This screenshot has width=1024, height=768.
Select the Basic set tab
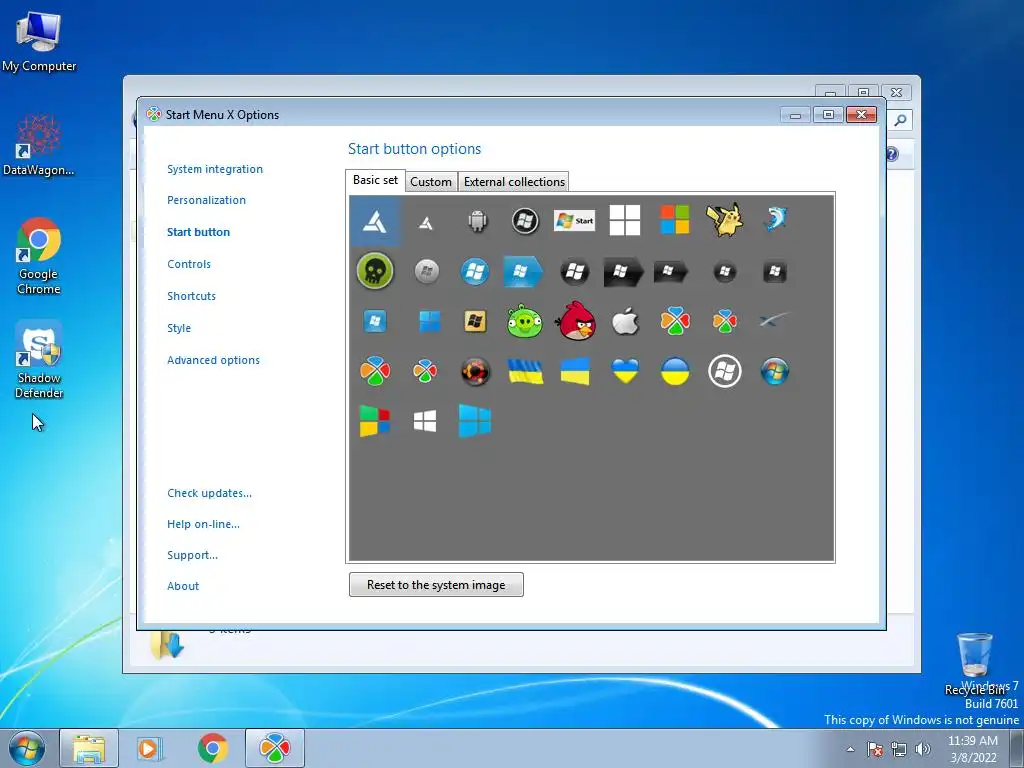[x=375, y=180]
